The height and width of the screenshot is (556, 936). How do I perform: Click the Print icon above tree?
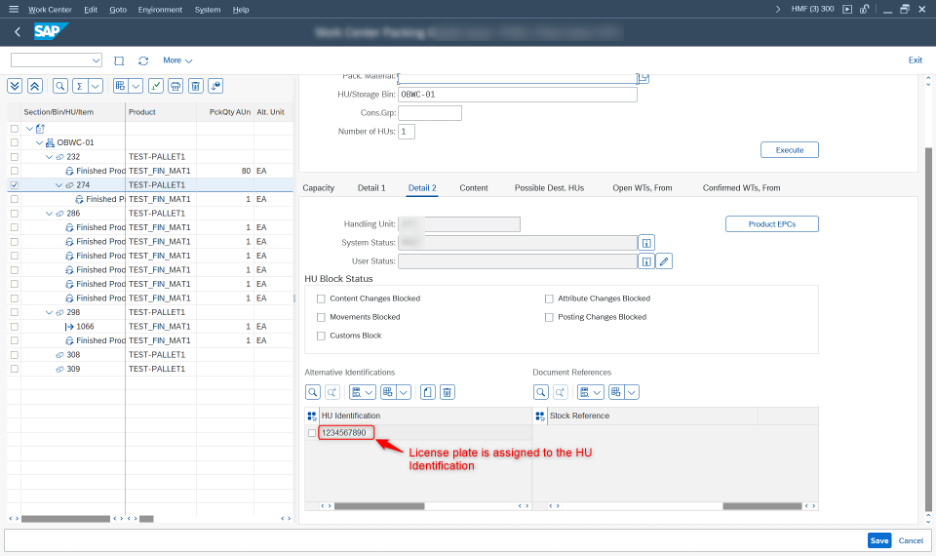pyautogui.click(x=176, y=86)
